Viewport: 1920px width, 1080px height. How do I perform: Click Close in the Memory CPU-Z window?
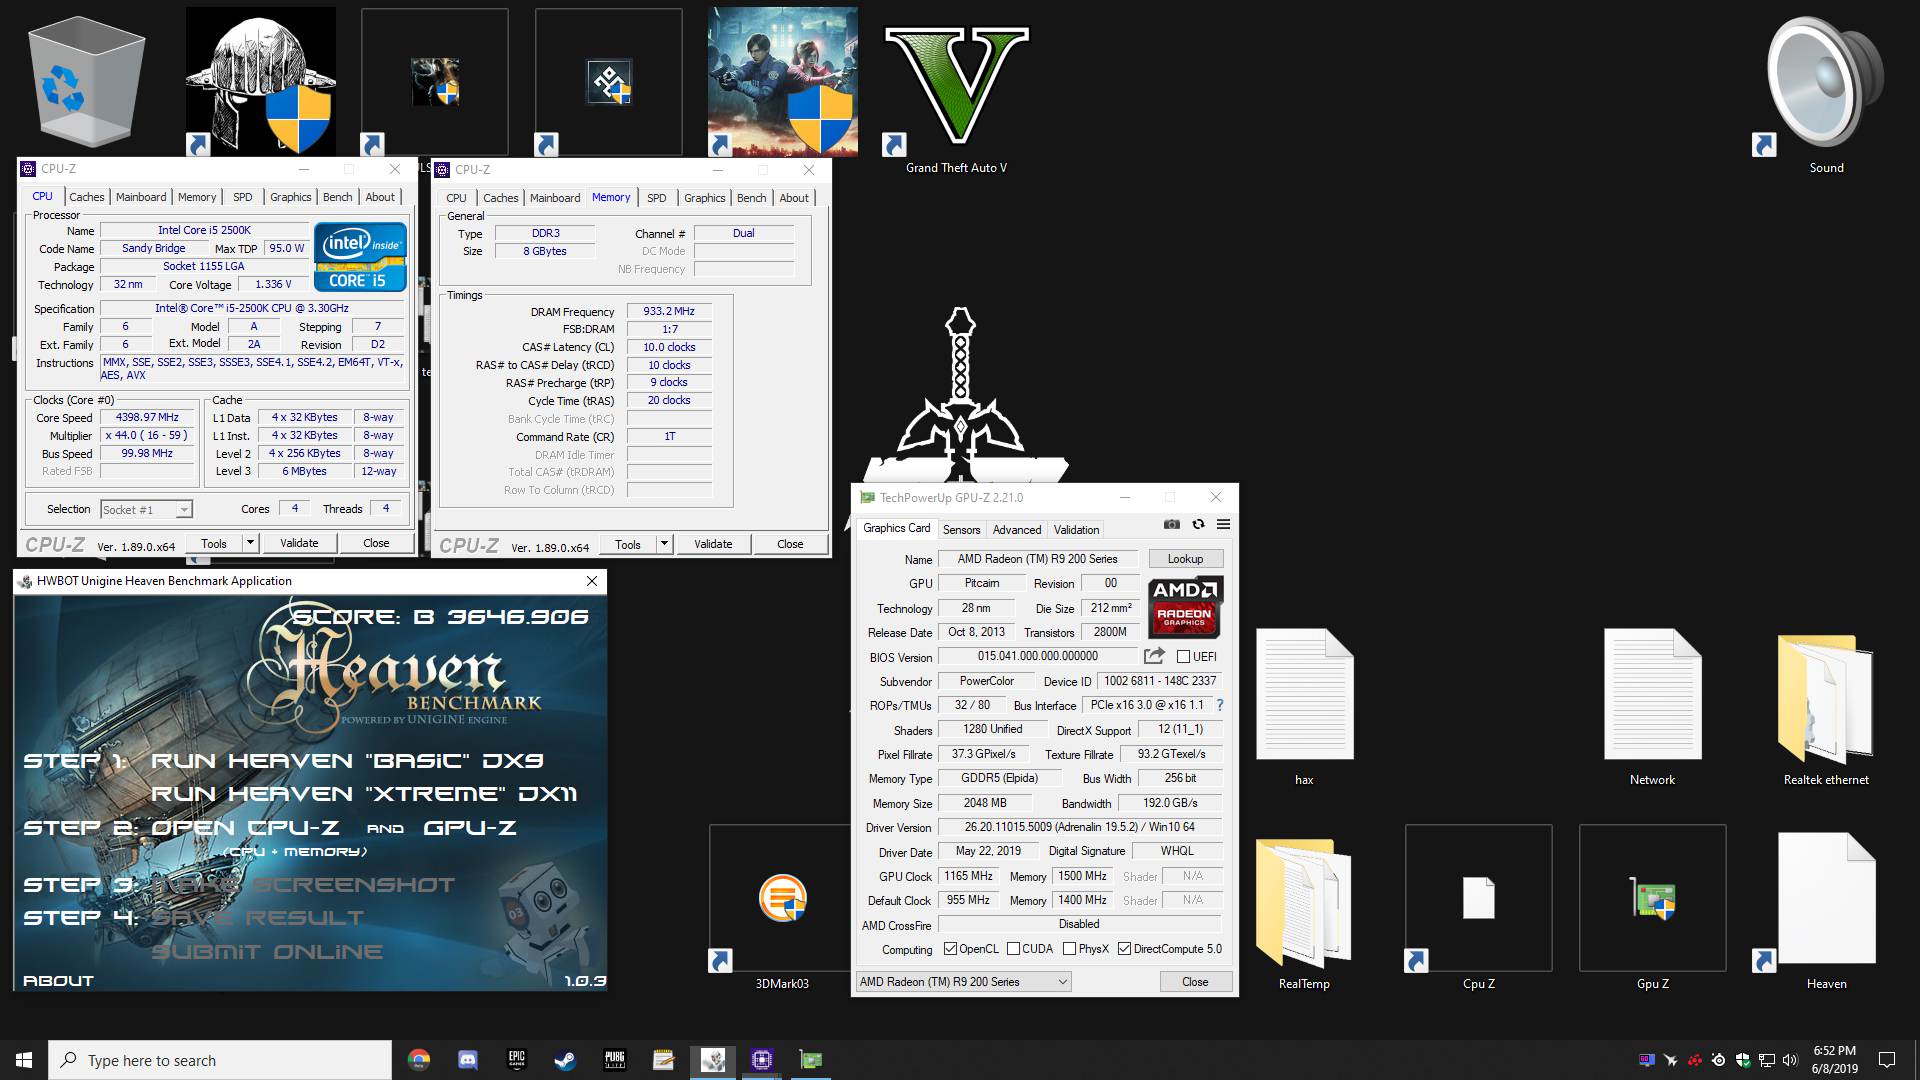click(x=790, y=544)
